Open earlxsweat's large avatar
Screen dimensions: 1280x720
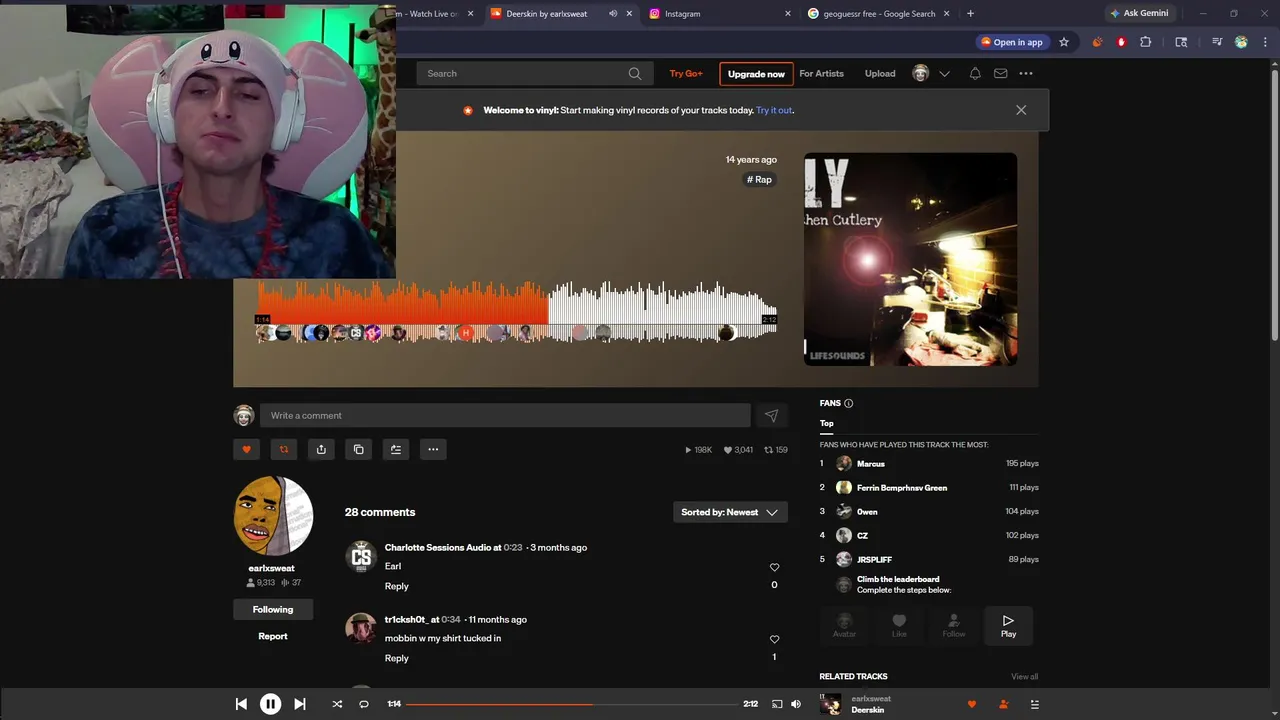pyautogui.click(x=273, y=516)
